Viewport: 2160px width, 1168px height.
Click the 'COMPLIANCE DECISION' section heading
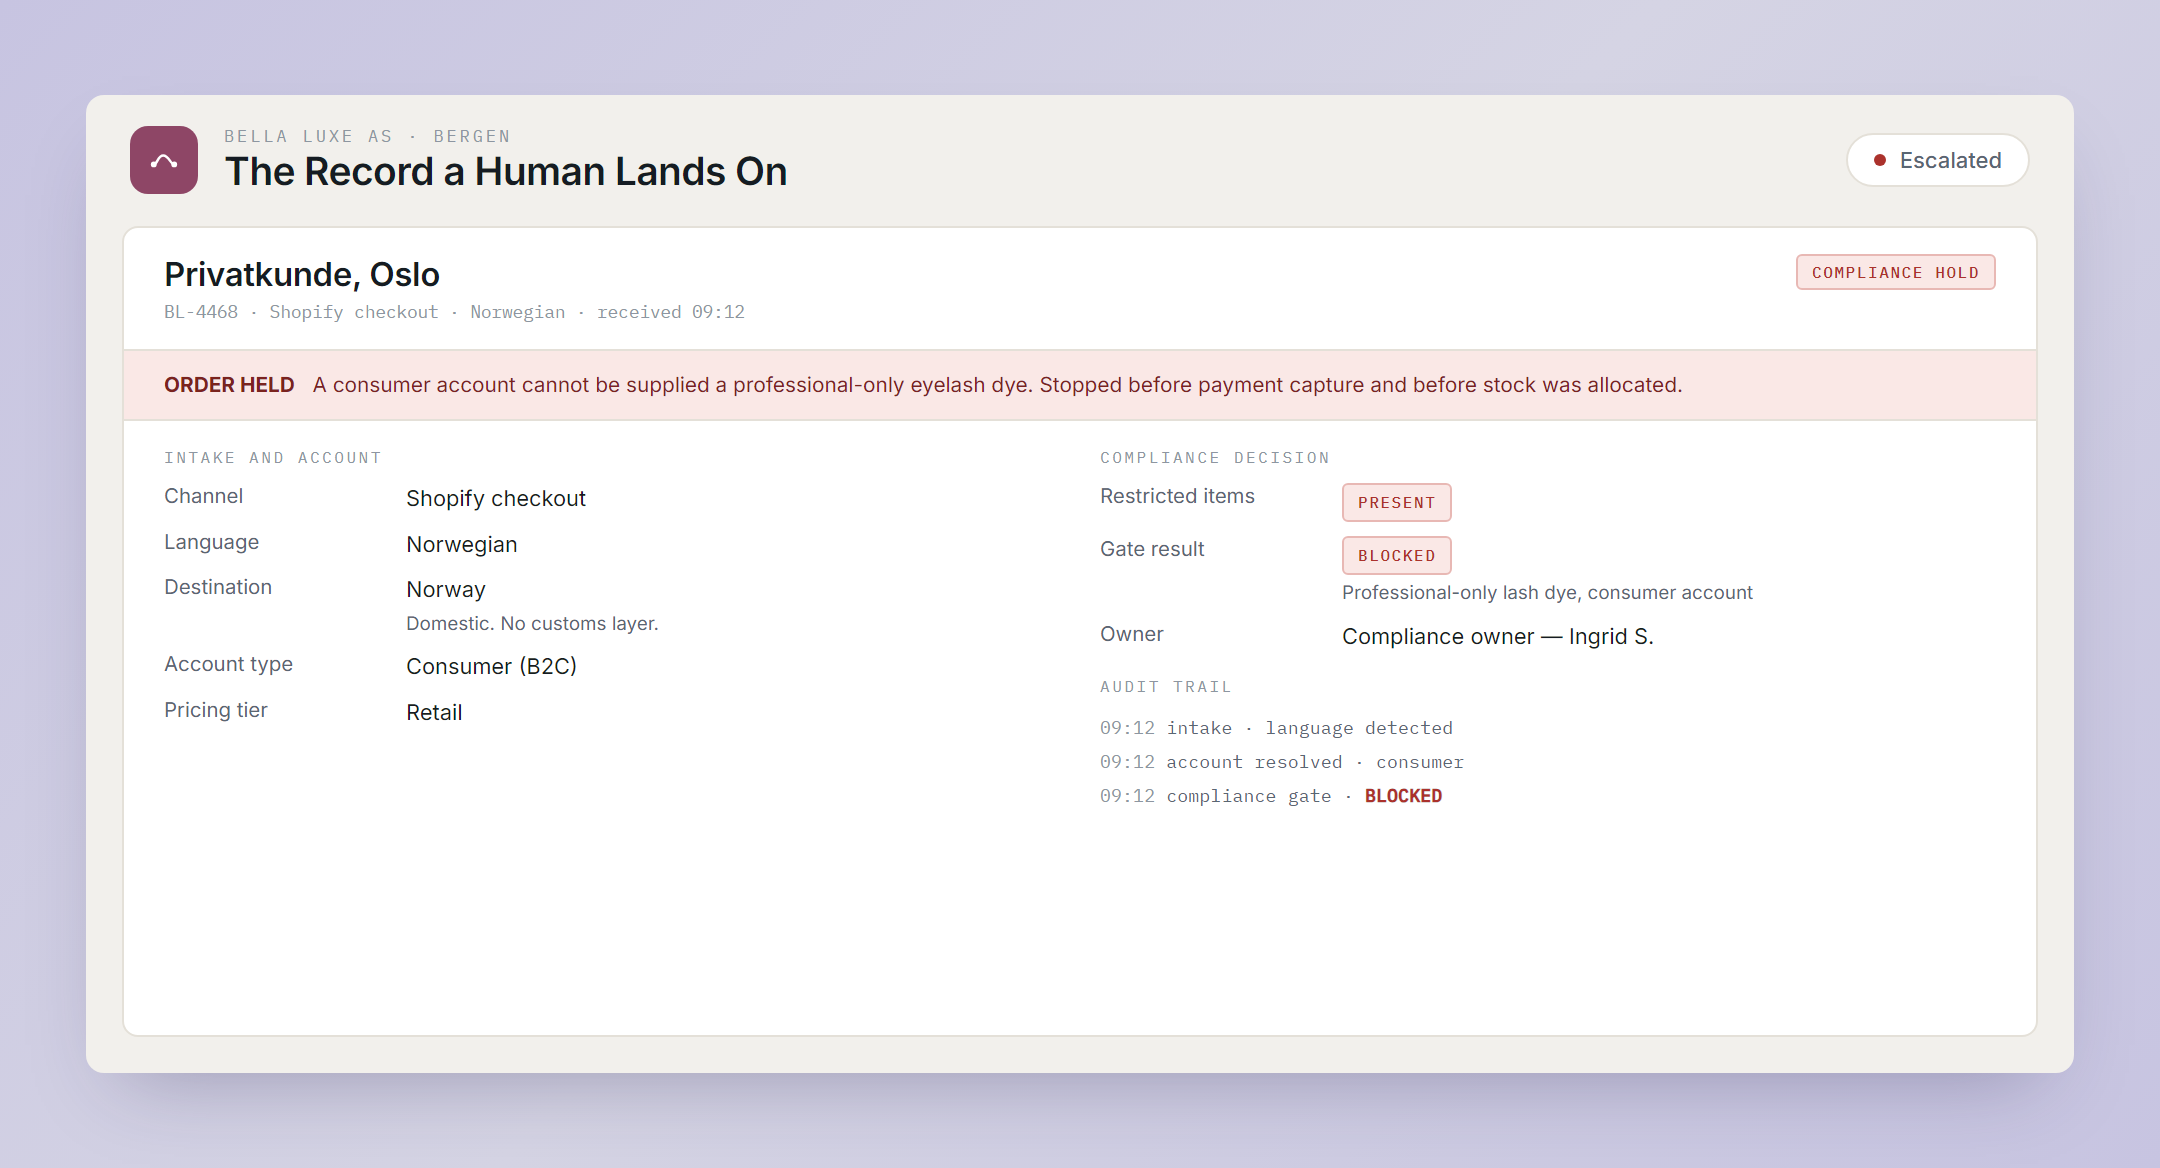1215,458
